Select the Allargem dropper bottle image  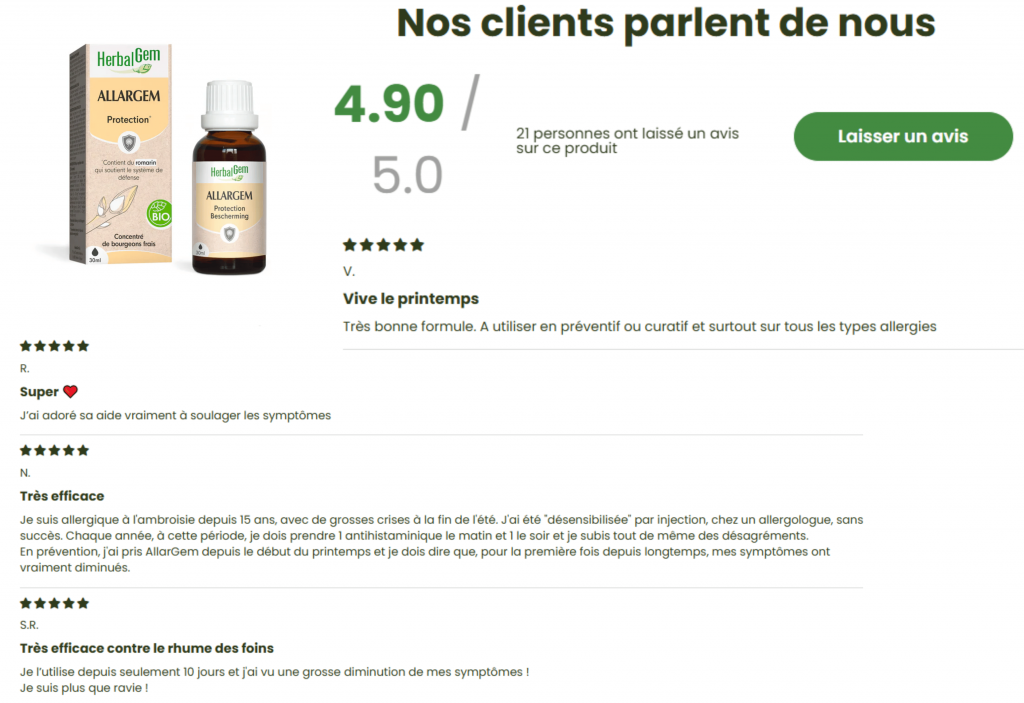click(x=229, y=177)
